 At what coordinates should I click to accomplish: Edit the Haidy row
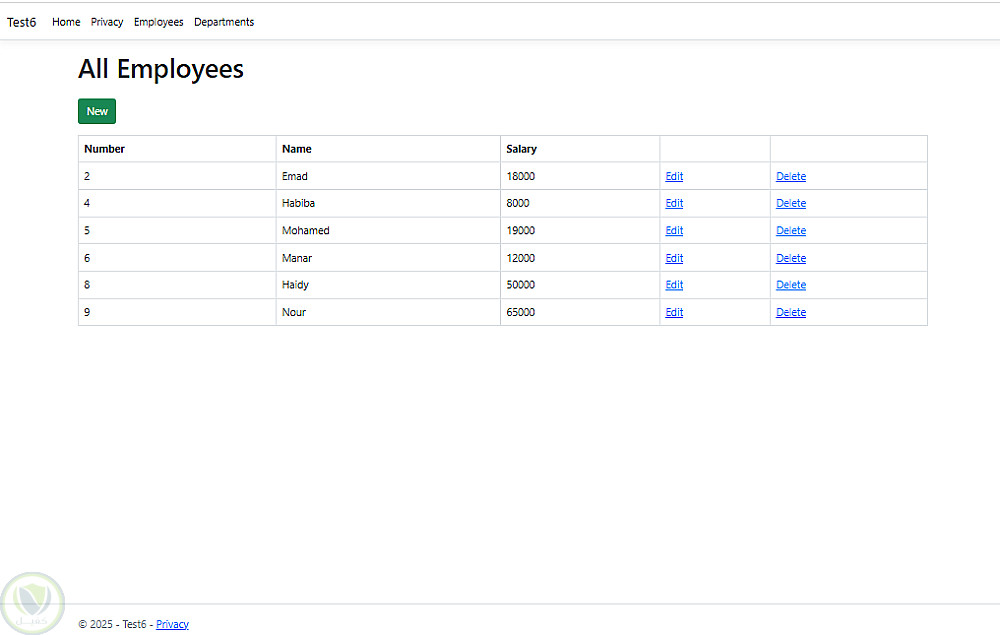pos(674,285)
